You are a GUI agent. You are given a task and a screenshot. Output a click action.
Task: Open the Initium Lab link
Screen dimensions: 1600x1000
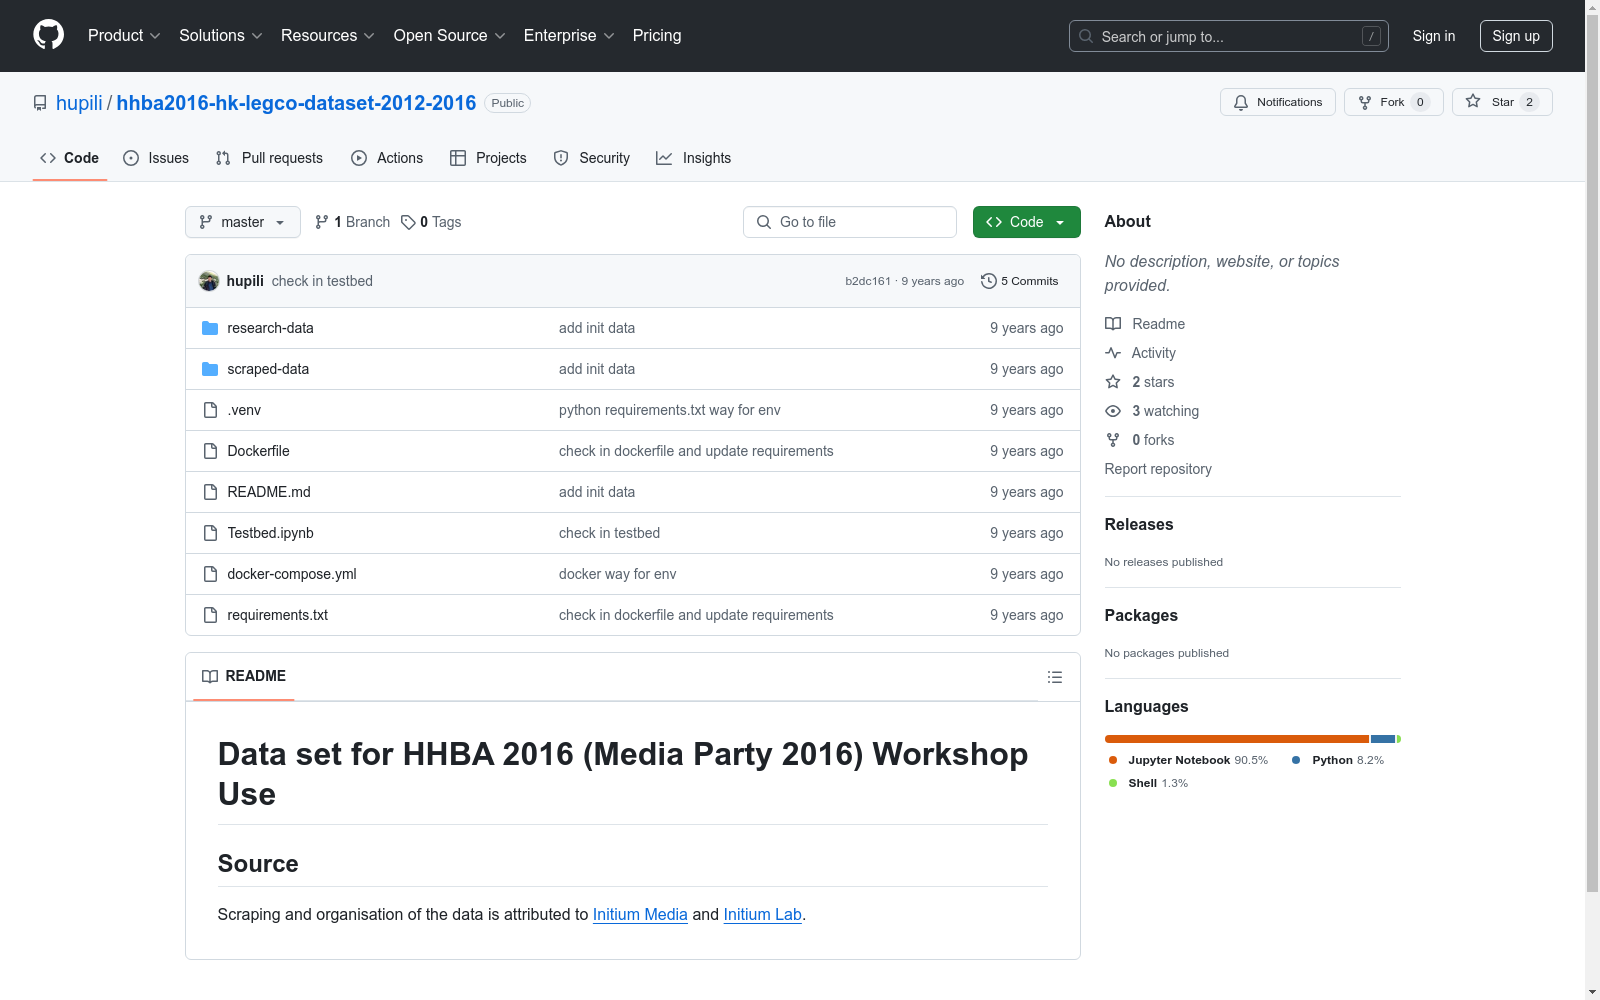pyautogui.click(x=763, y=914)
